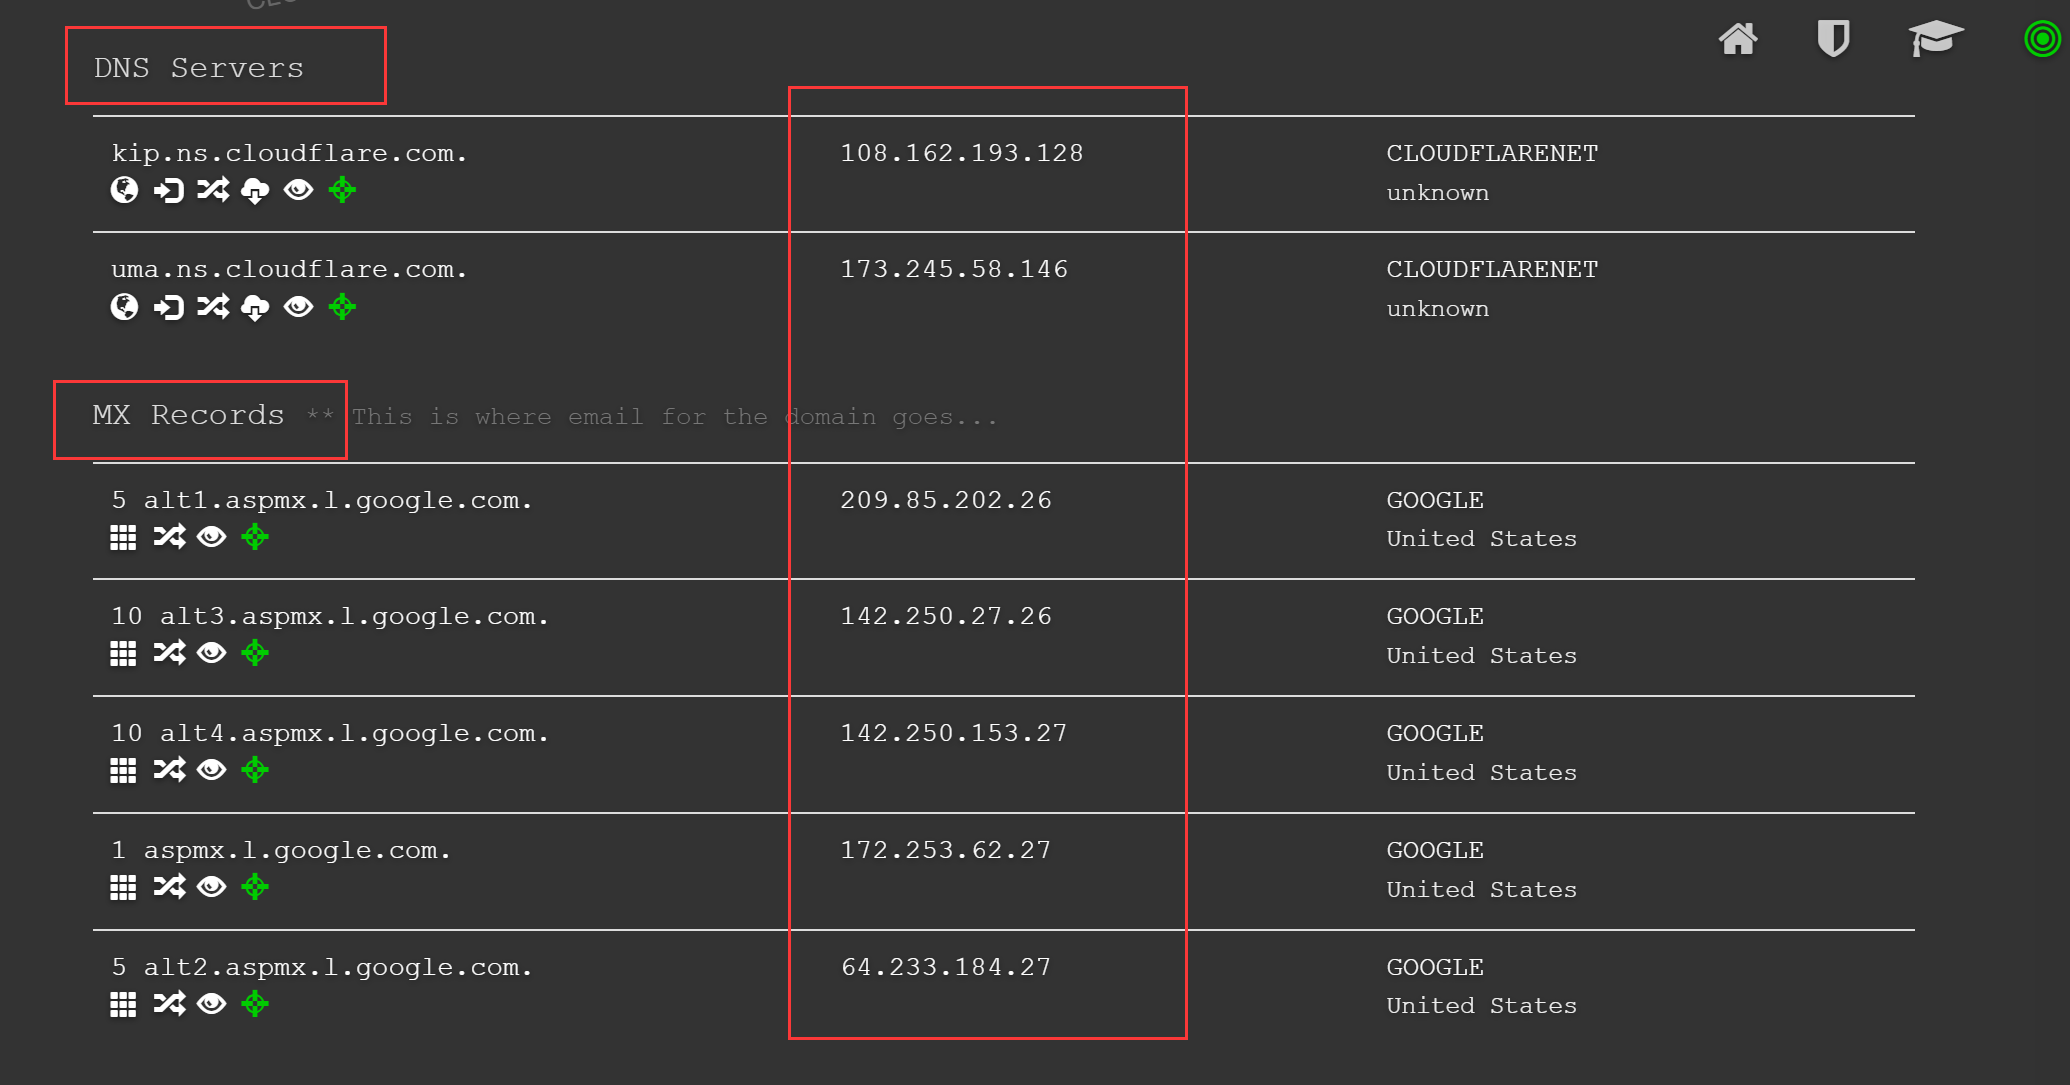The image size is (2070, 1085).
Task: Open the graduation cap learn icon
Action: coord(1935,40)
